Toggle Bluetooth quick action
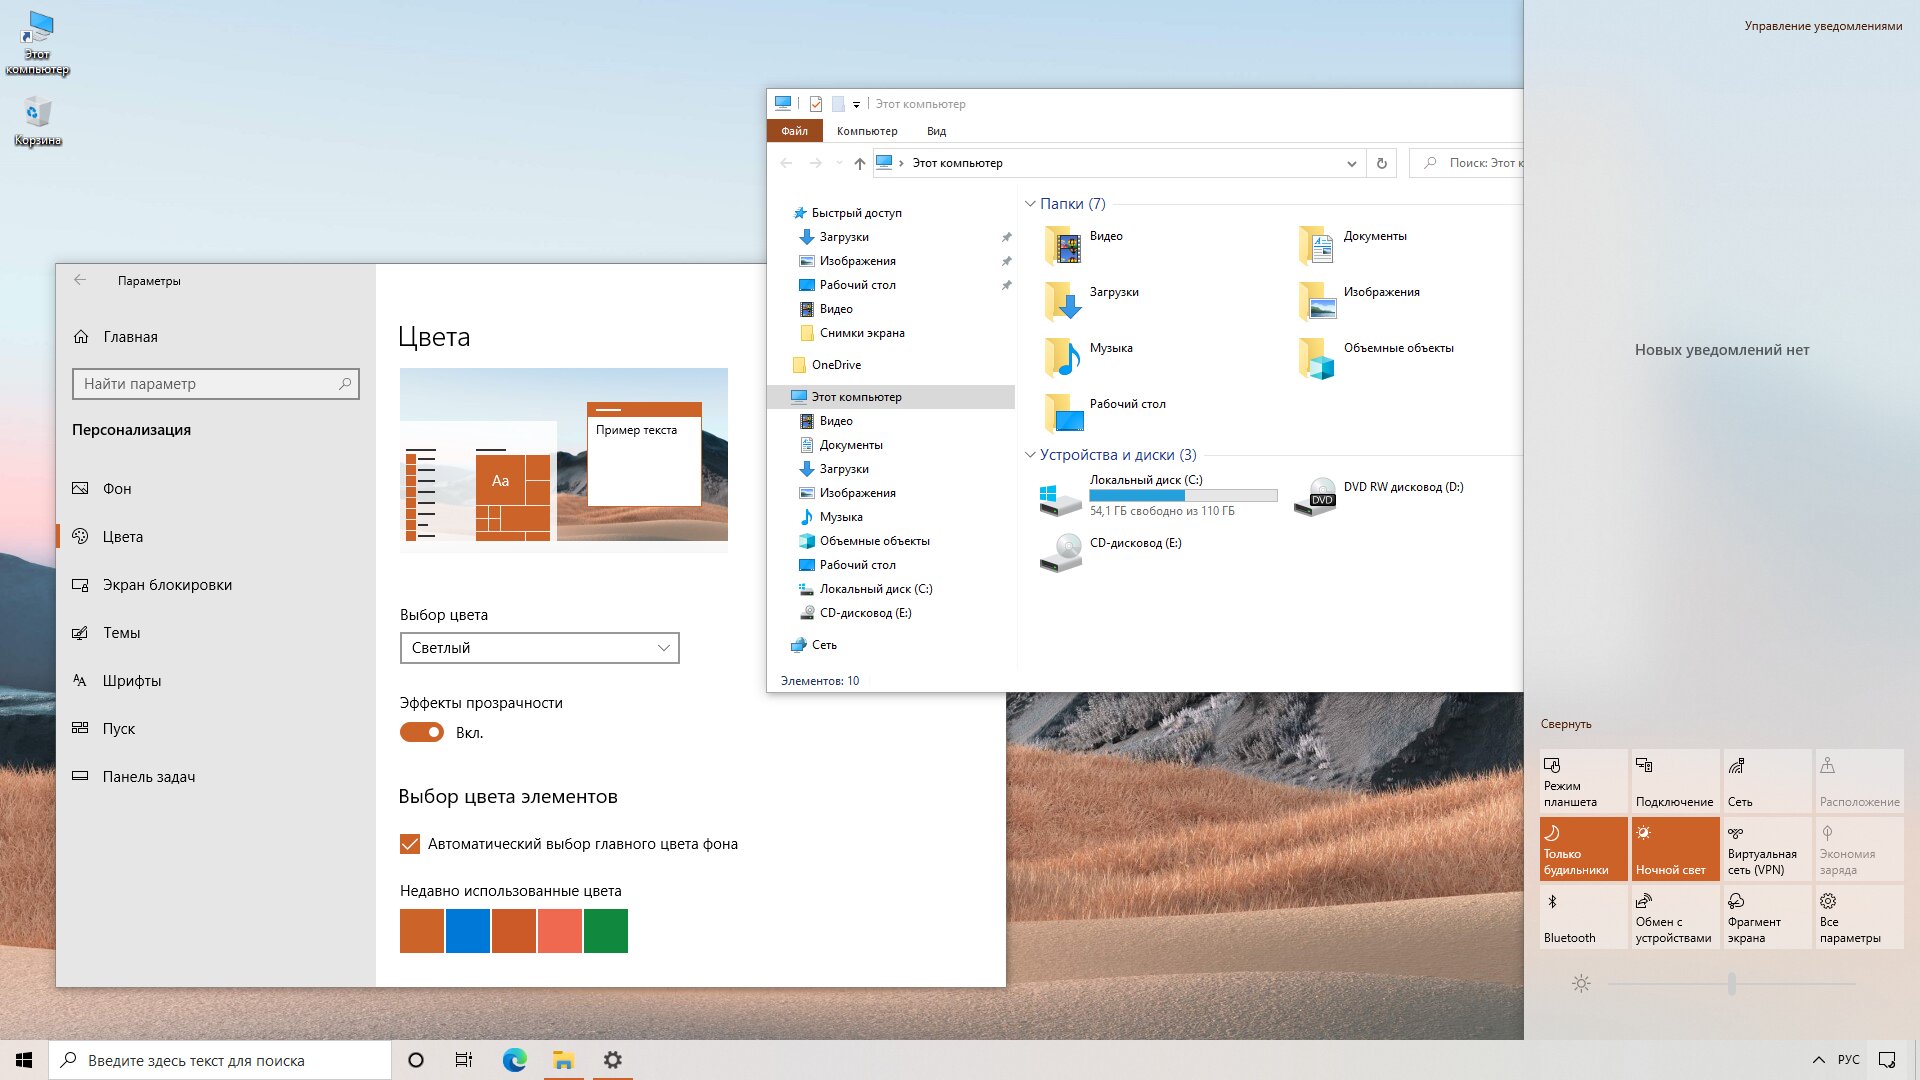This screenshot has width=1920, height=1080. 1584,917
